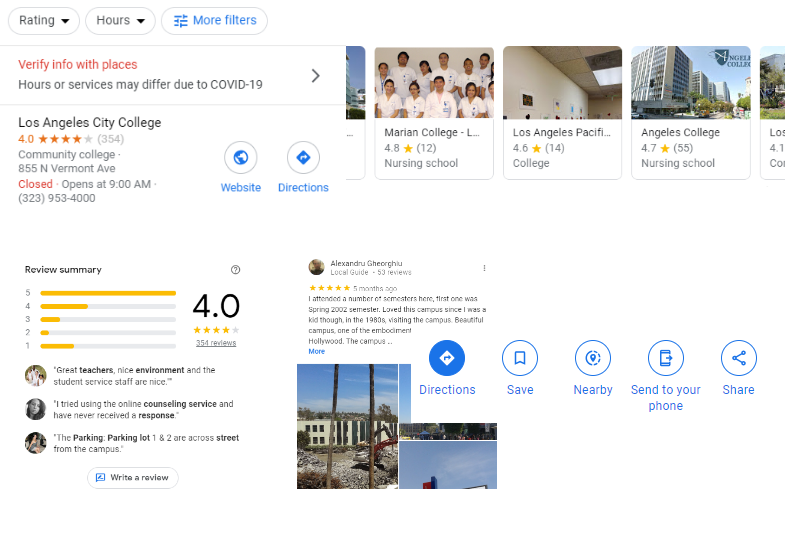Click the 5-star rating bar

coord(108,293)
